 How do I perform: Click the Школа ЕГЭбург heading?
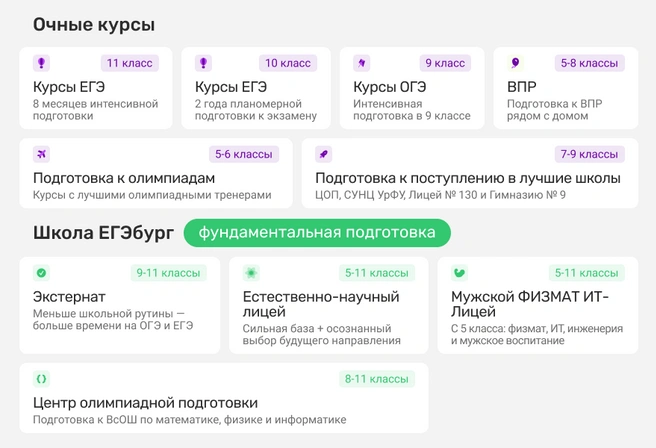pyautogui.click(x=103, y=233)
